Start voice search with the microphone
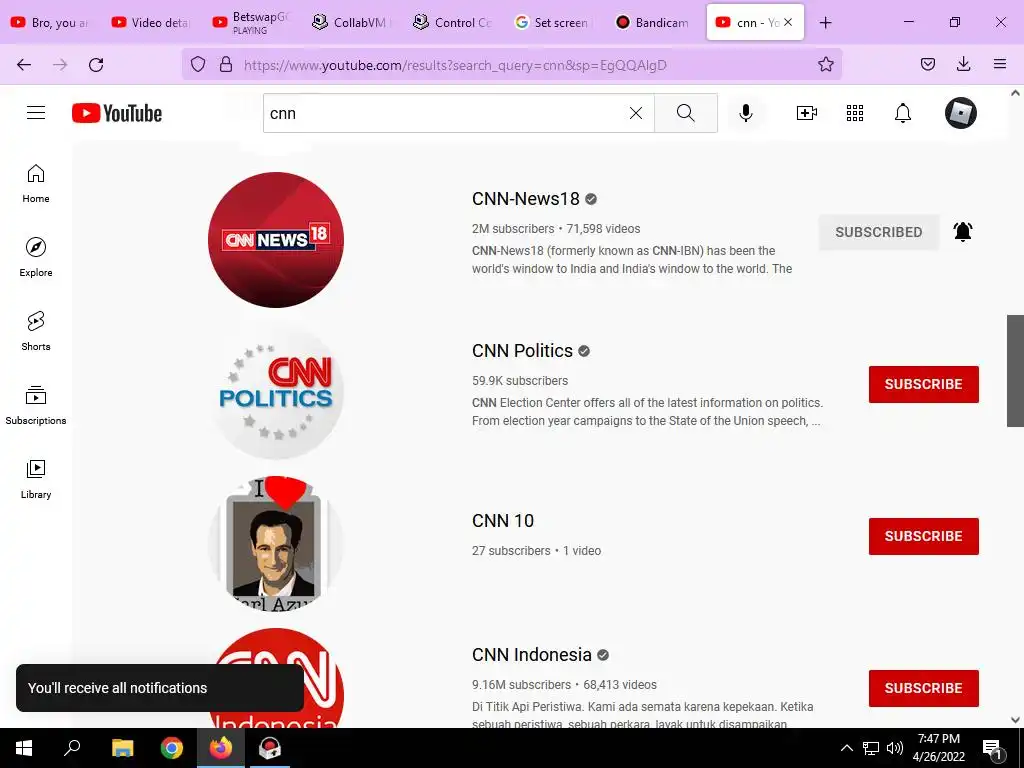 click(x=746, y=113)
